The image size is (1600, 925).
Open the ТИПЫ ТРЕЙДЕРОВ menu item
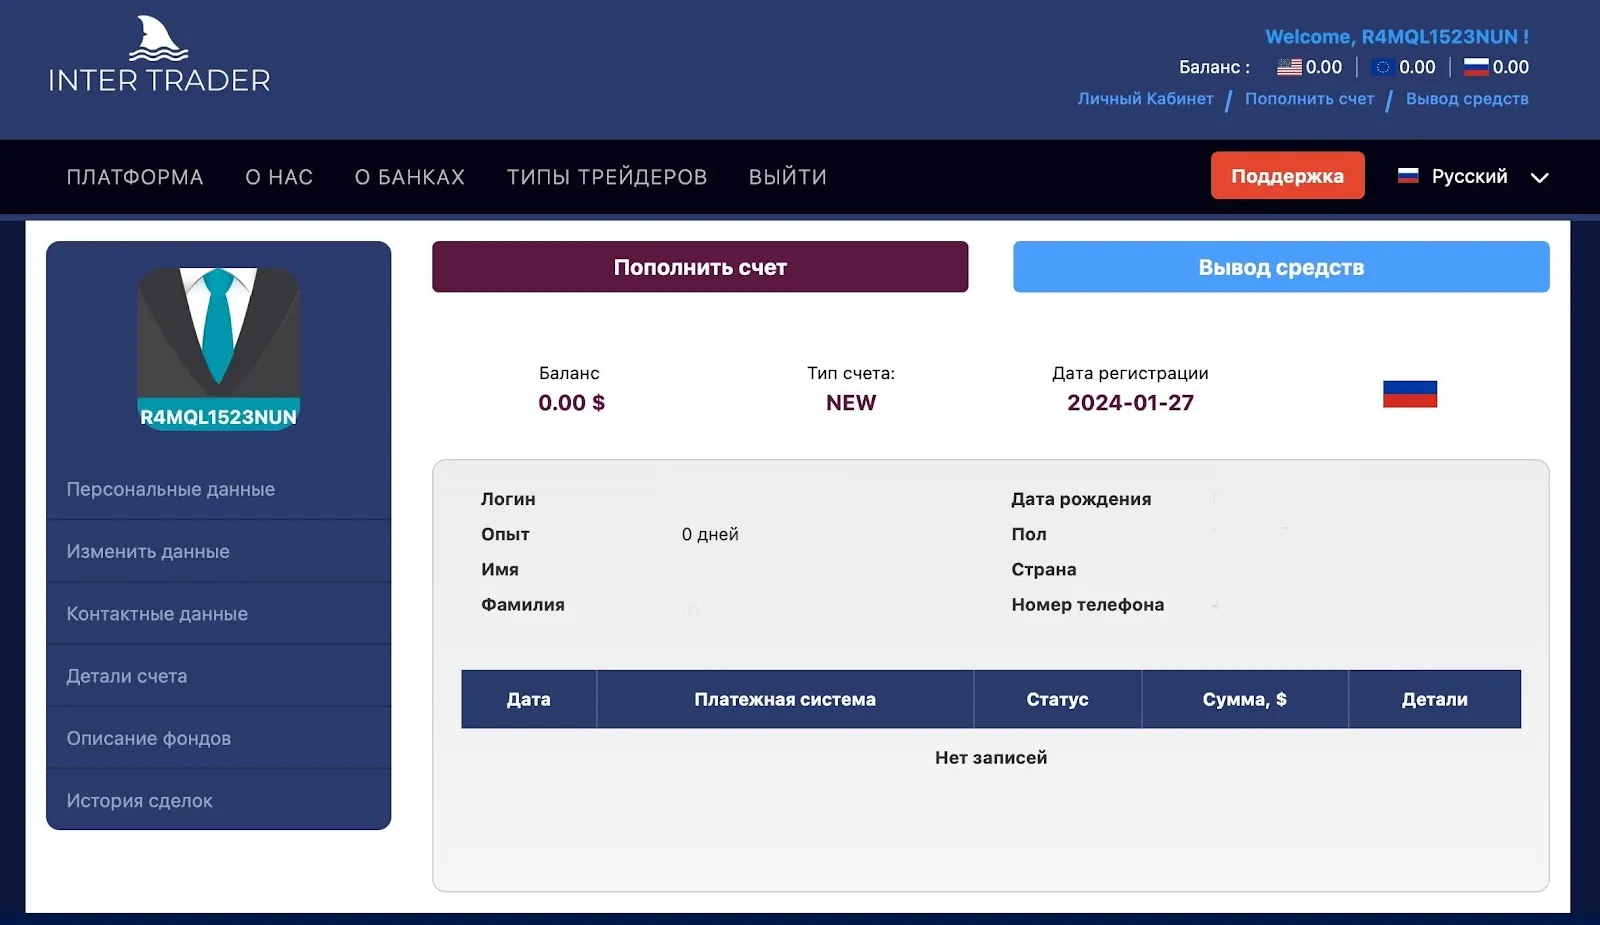(607, 177)
